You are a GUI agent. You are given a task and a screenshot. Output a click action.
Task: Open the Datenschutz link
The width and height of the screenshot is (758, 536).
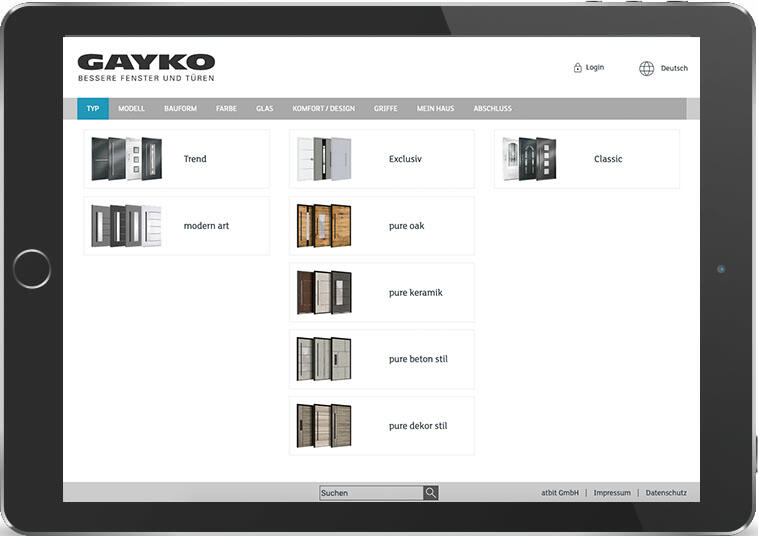pos(666,493)
